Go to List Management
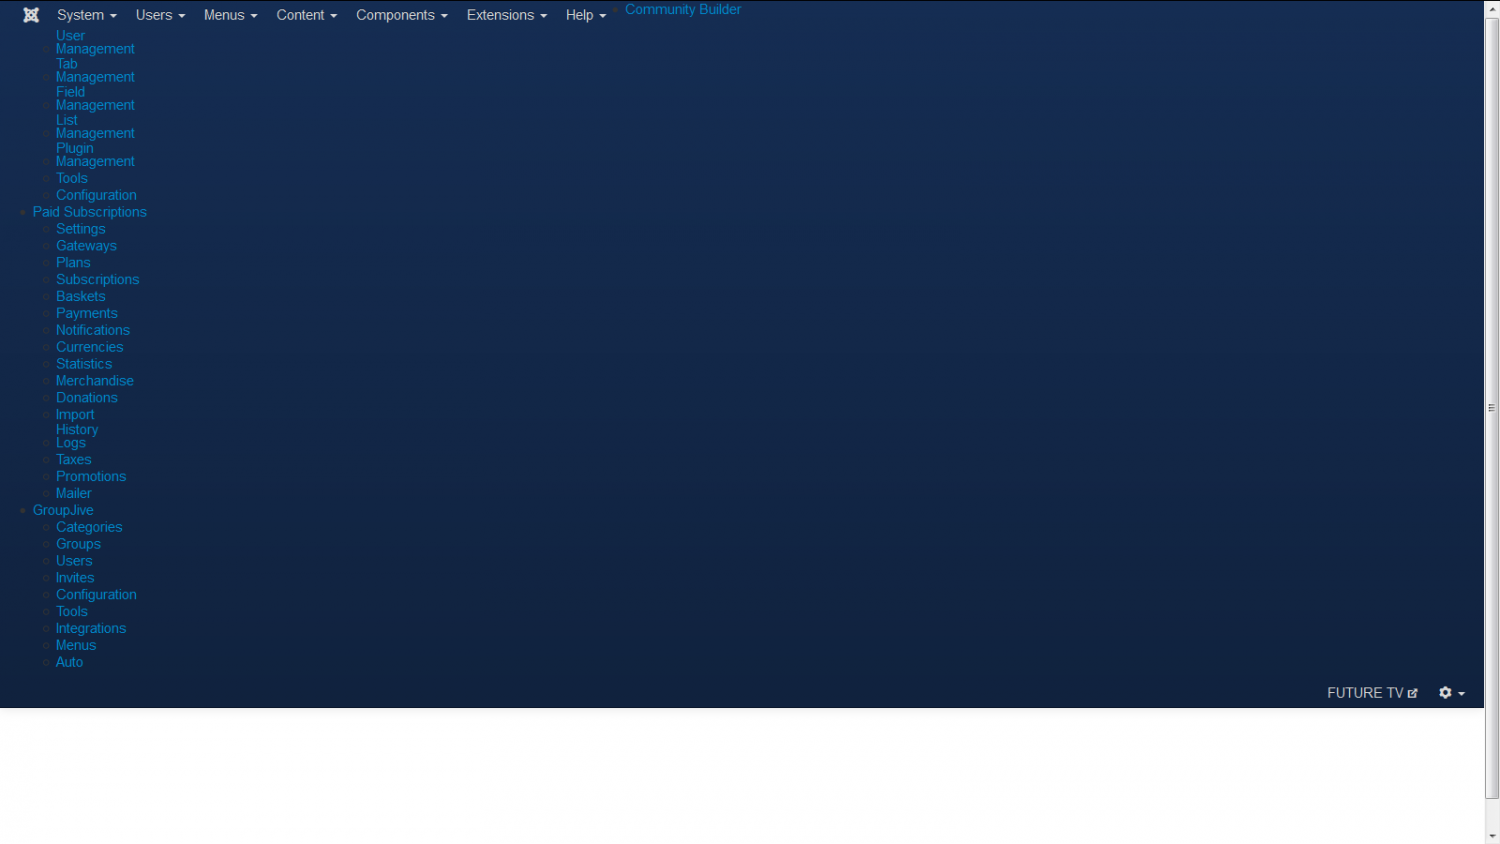The image size is (1500, 844). pos(95,126)
